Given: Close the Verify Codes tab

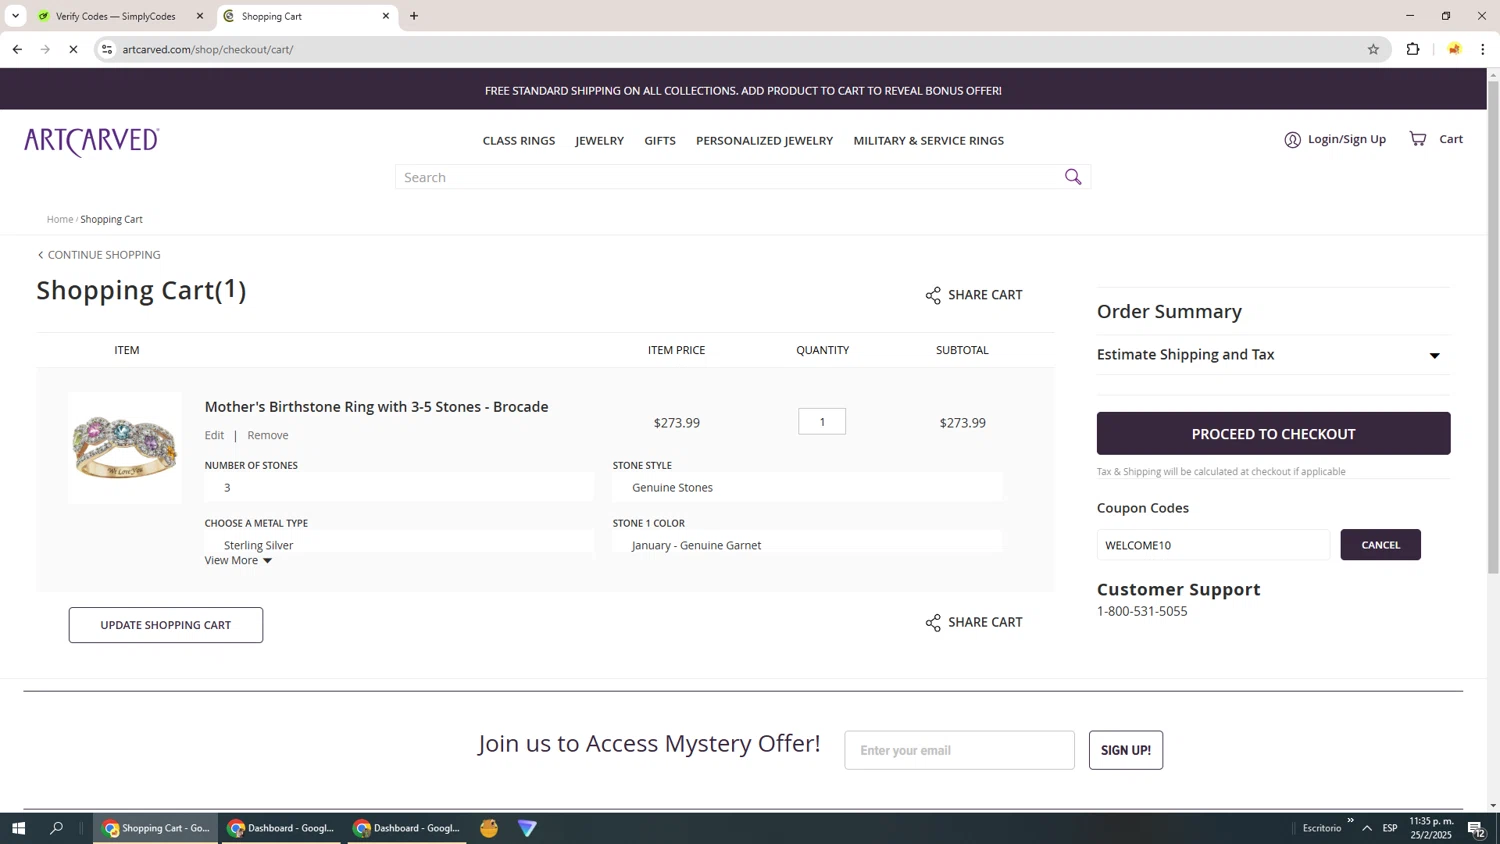Looking at the screenshot, I should pyautogui.click(x=199, y=16).
